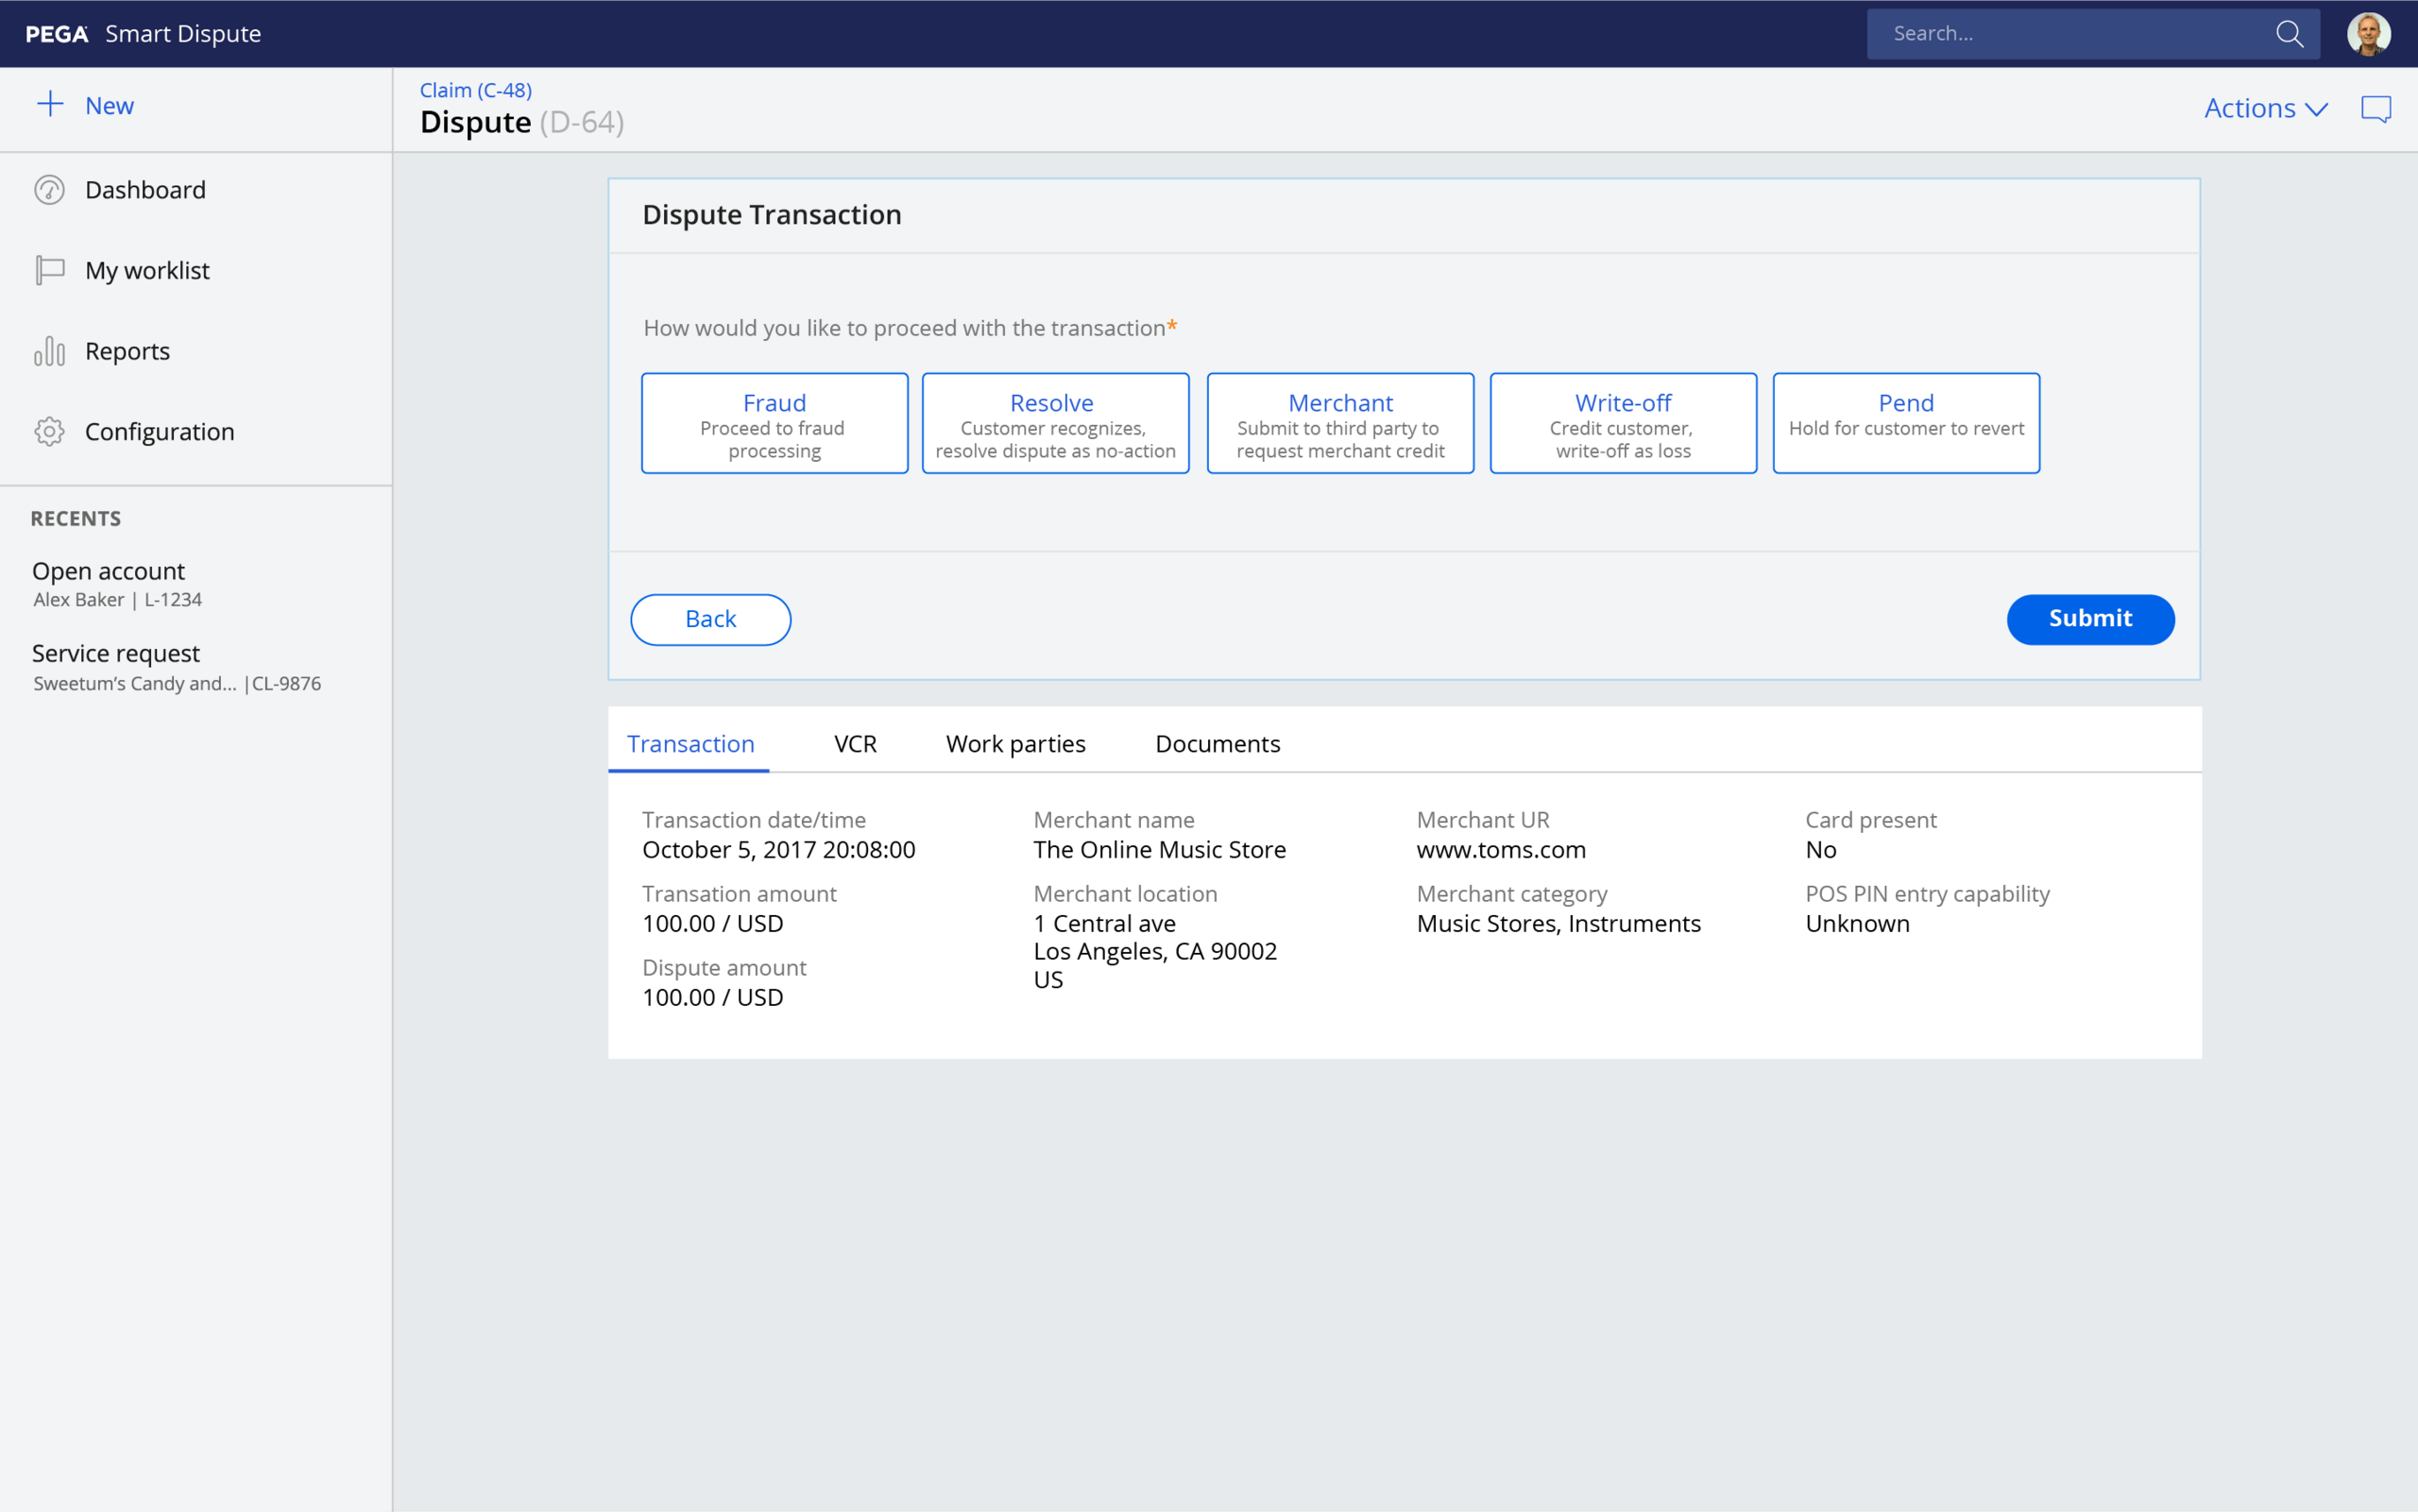Click the user profile avatar
This screenshot has width=2418, height=1512.
point(2368,34)
